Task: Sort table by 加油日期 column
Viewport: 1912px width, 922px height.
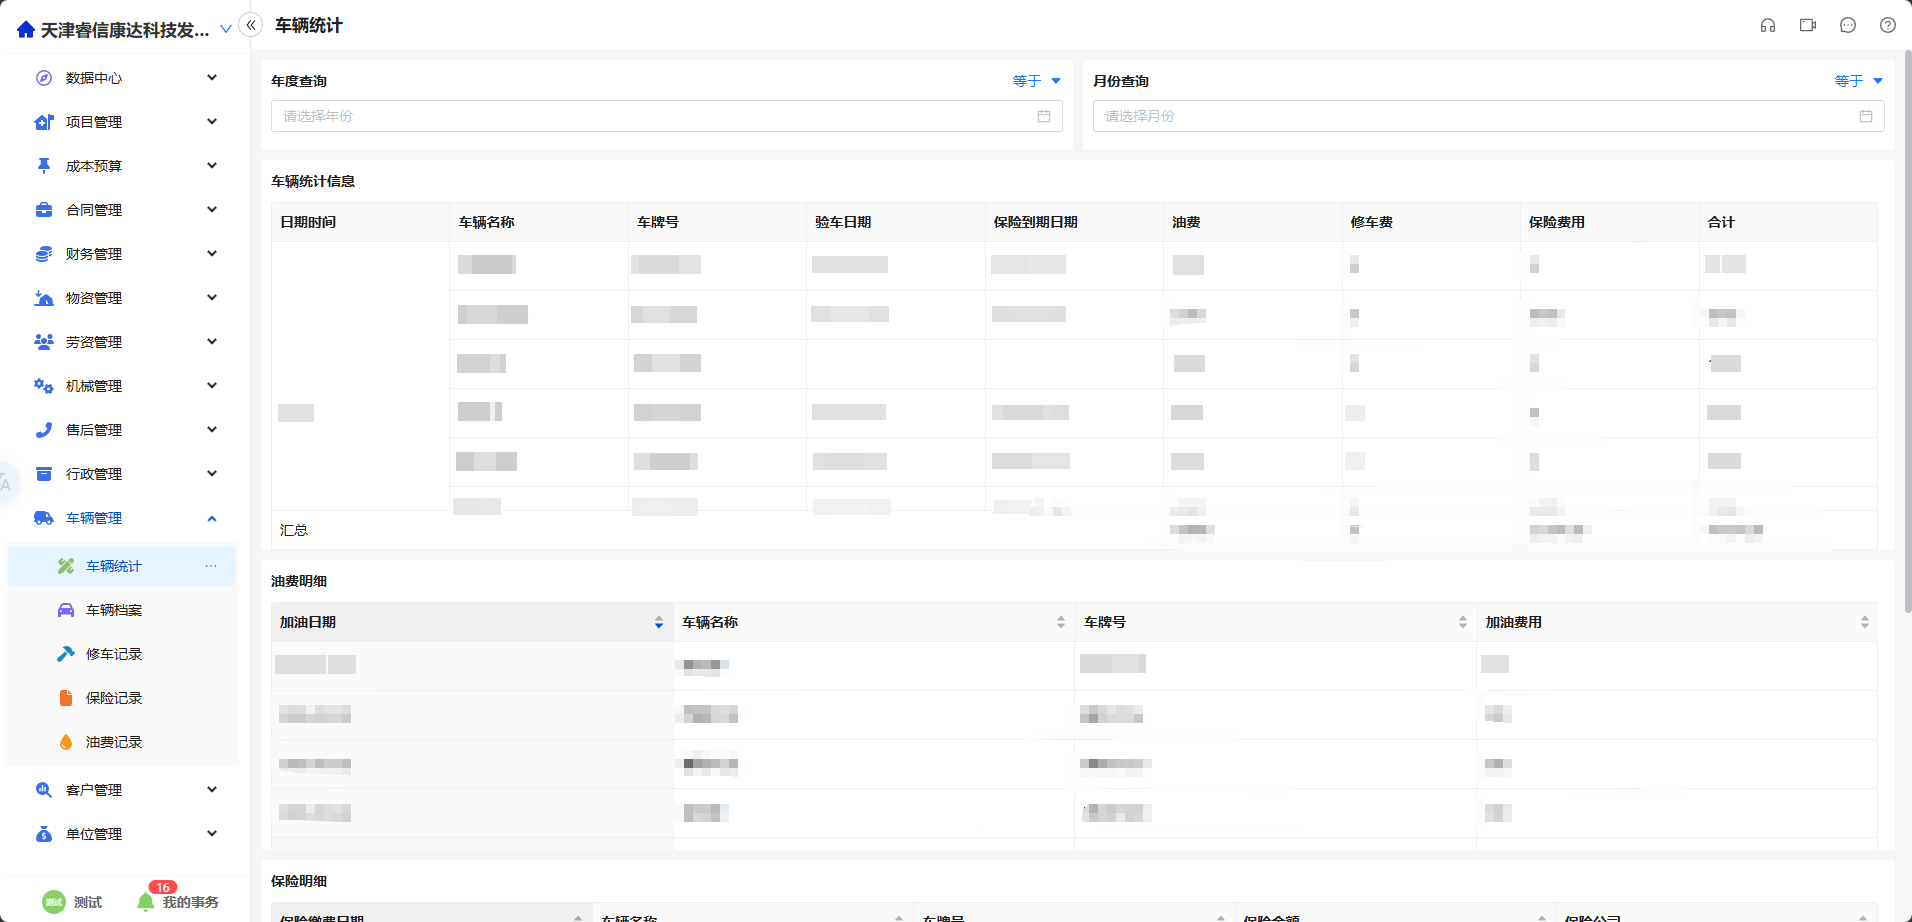Action: (658, 622)
